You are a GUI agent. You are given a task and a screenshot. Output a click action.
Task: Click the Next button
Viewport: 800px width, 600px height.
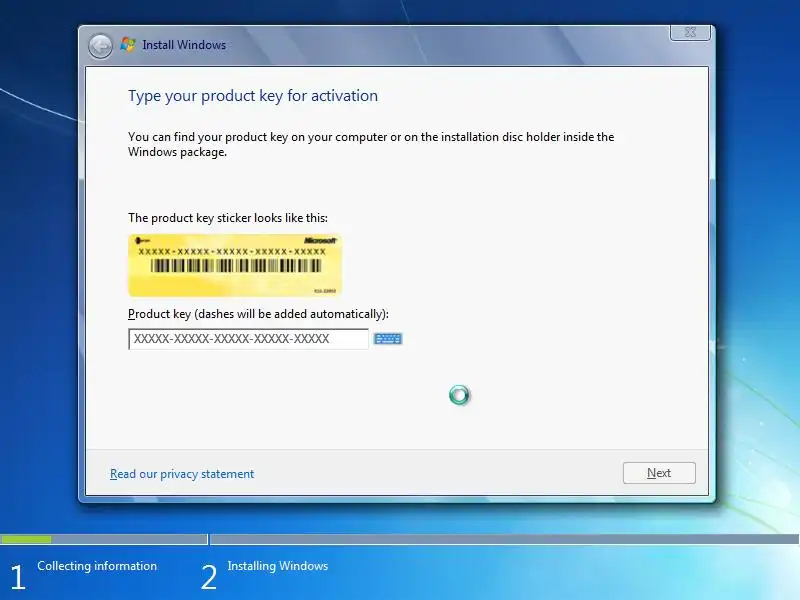coord(659,473)
